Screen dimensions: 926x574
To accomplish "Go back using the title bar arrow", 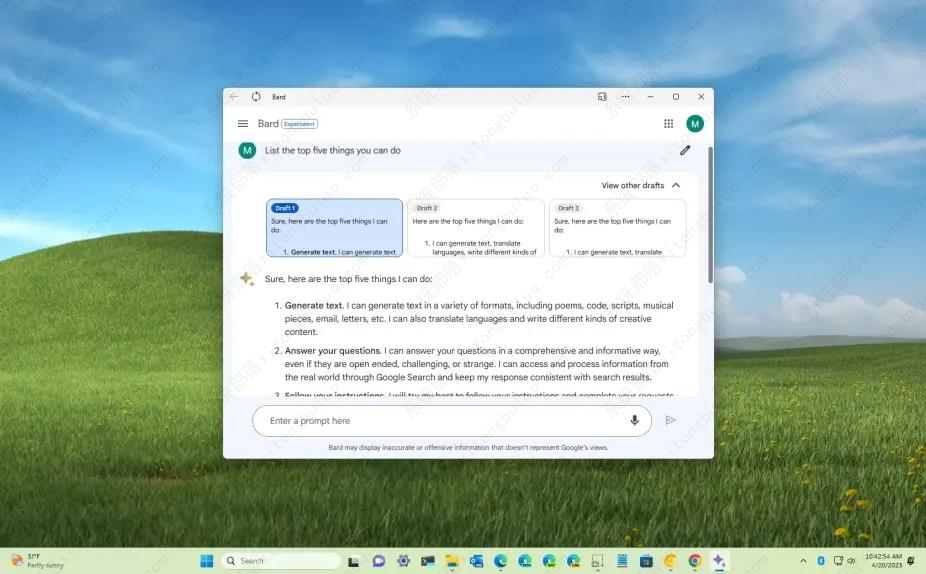I will click(x=234, y=96).
